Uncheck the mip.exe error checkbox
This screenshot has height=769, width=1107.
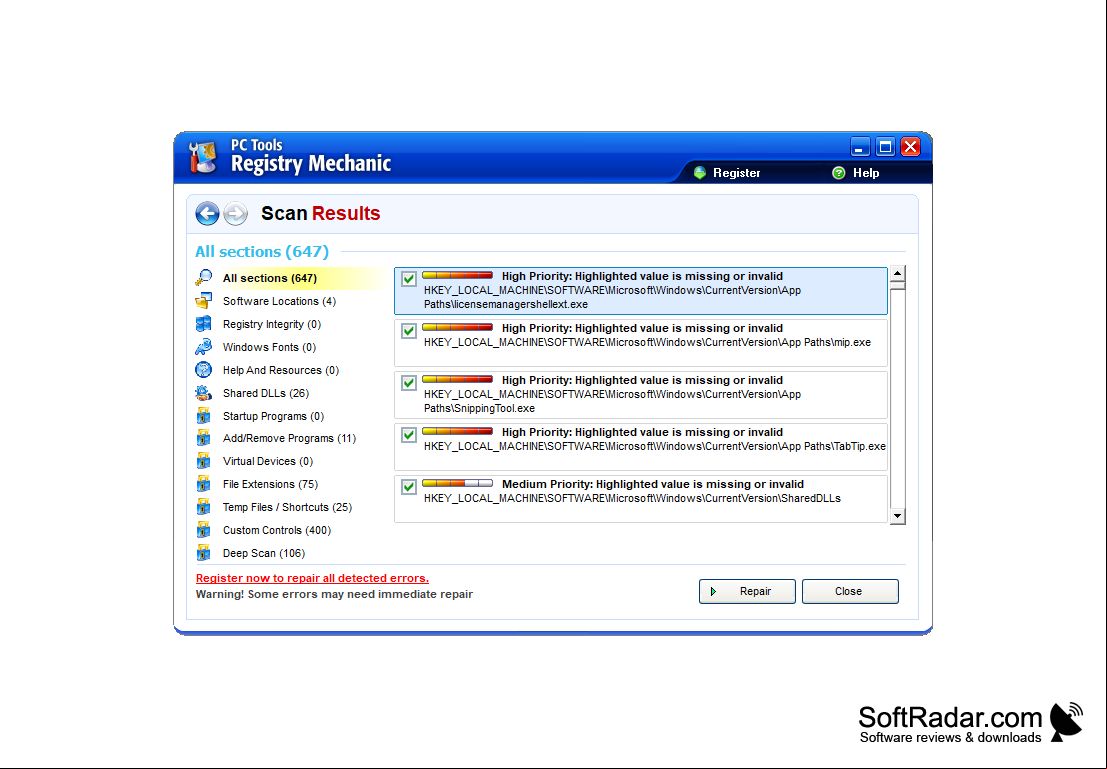tap(409, 330)
